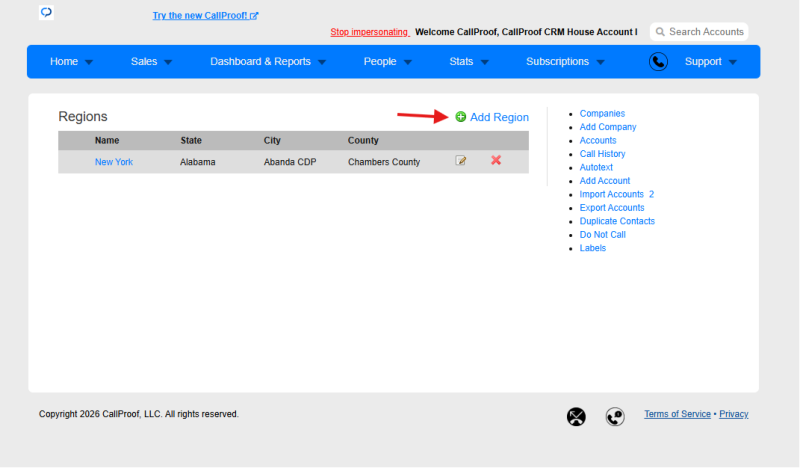Open the Support dropdown arrow
This screenshot has width=800, height=468.
tap(733, 62)
